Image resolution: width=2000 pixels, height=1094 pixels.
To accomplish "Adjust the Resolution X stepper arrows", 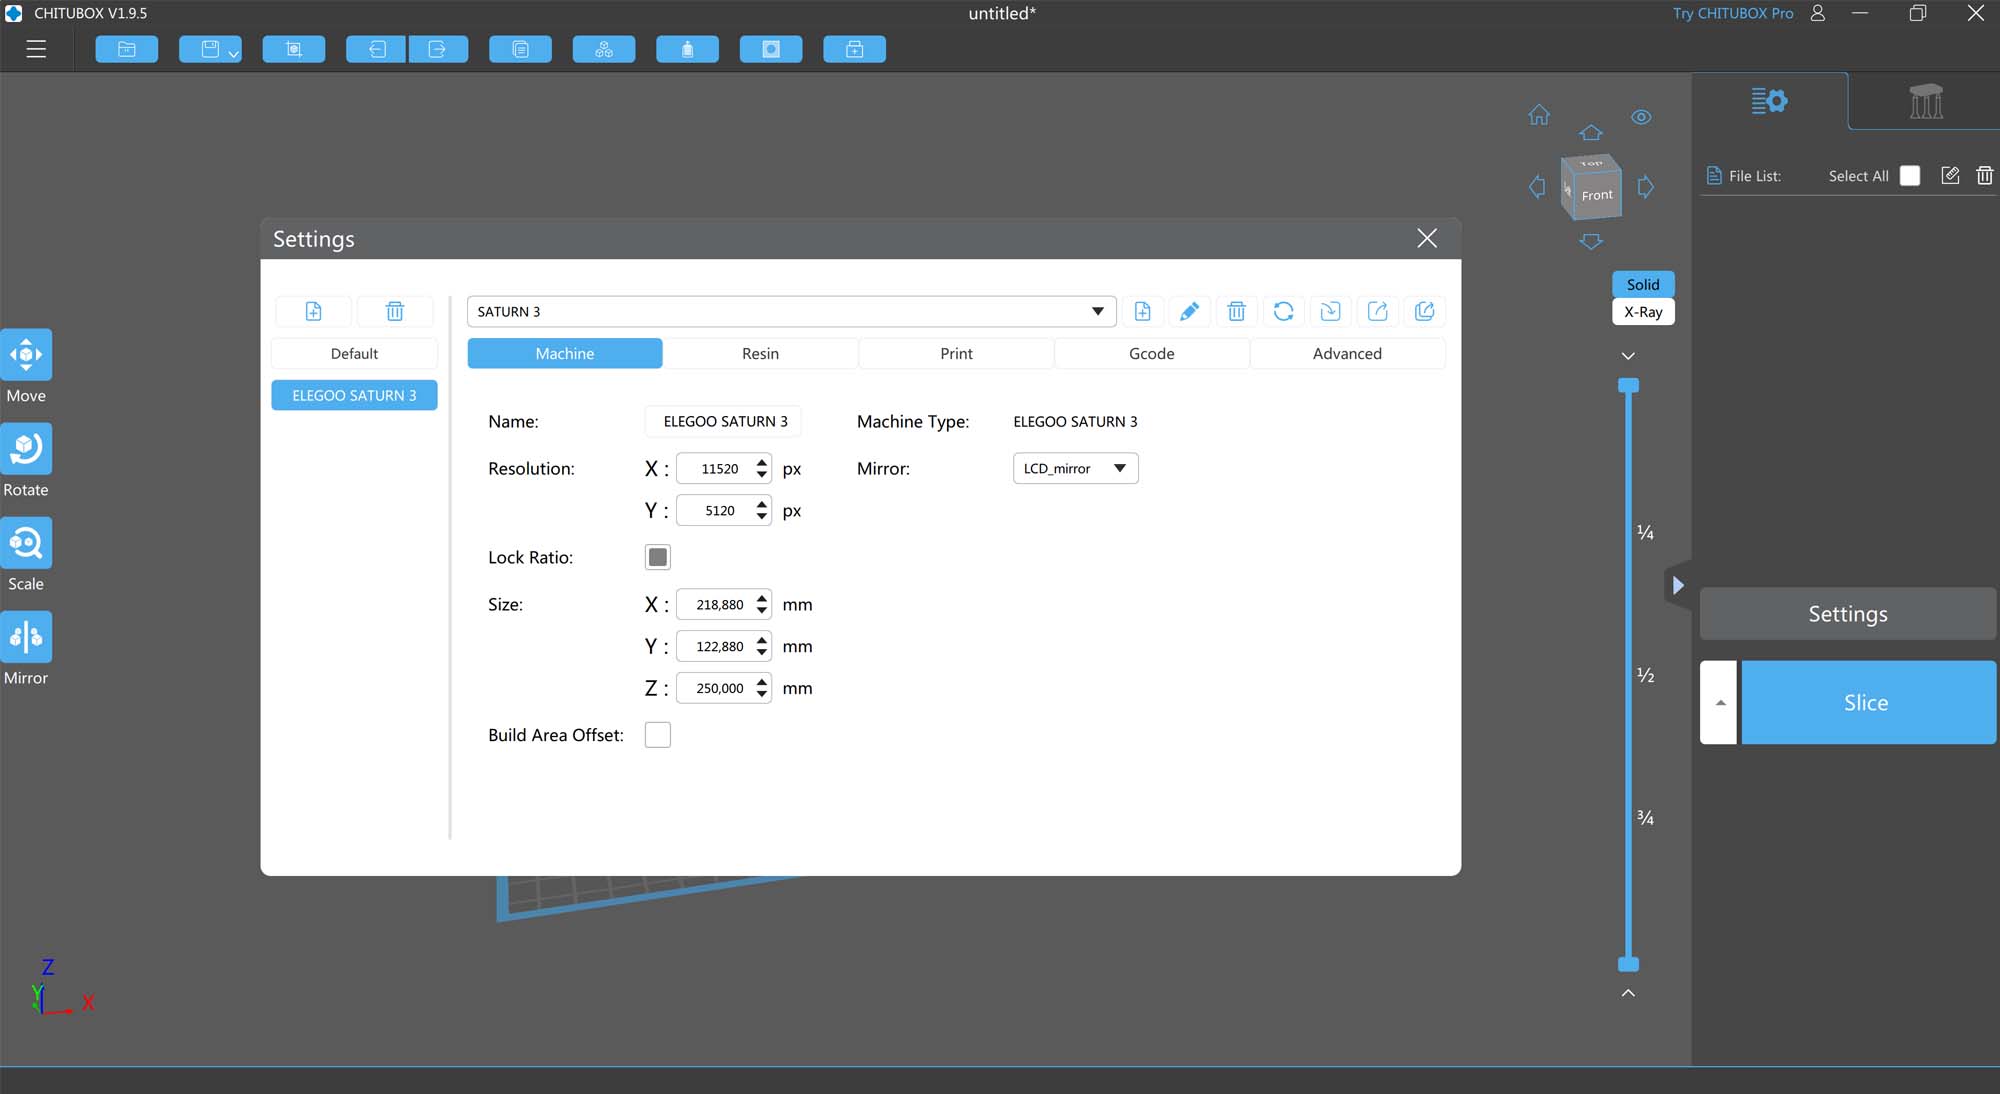I will 762,468.
